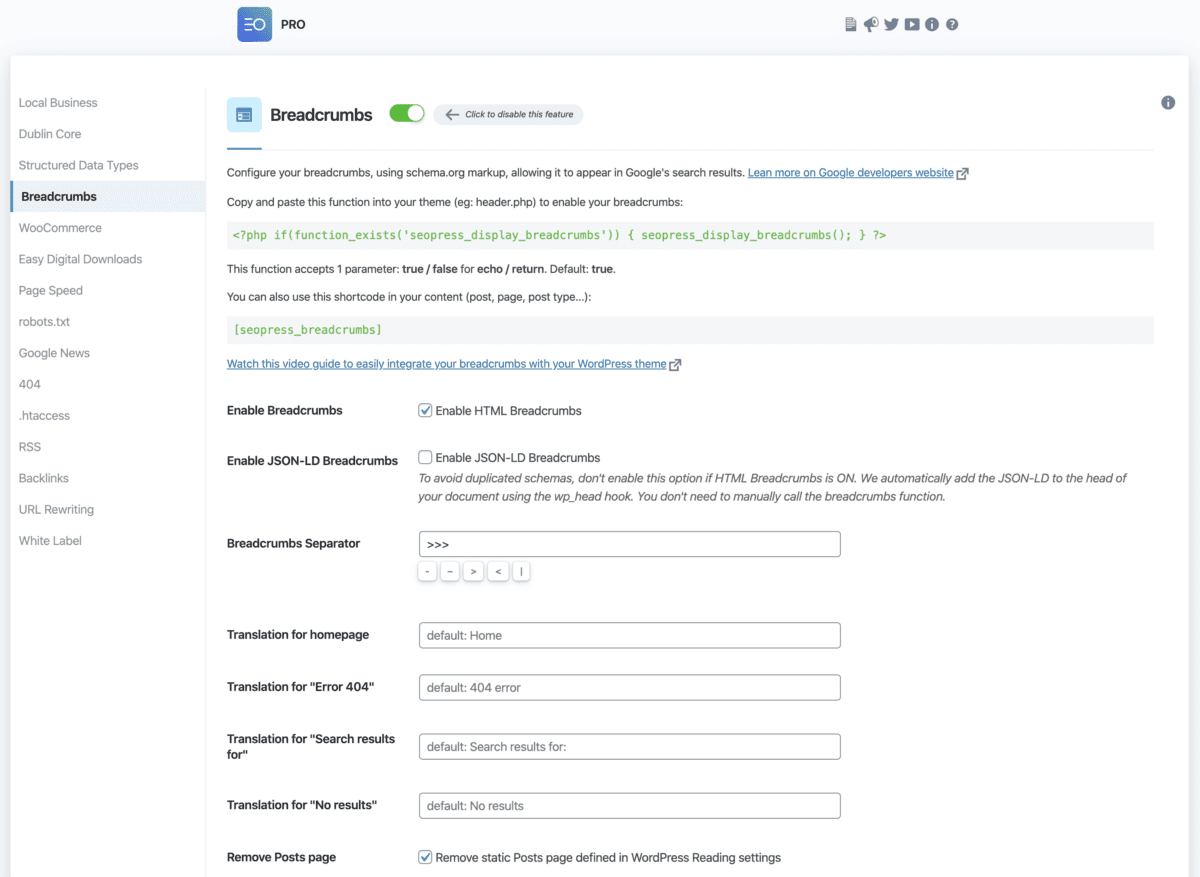The width and height of the screenshot is (1200, 877).
Task: Insert greater-than separator button
Action: [x=474, y=572]
